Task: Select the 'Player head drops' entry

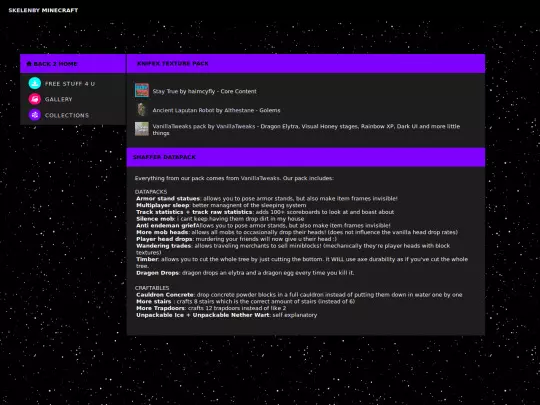Action: pyautogui.click(x=237, y=239)
